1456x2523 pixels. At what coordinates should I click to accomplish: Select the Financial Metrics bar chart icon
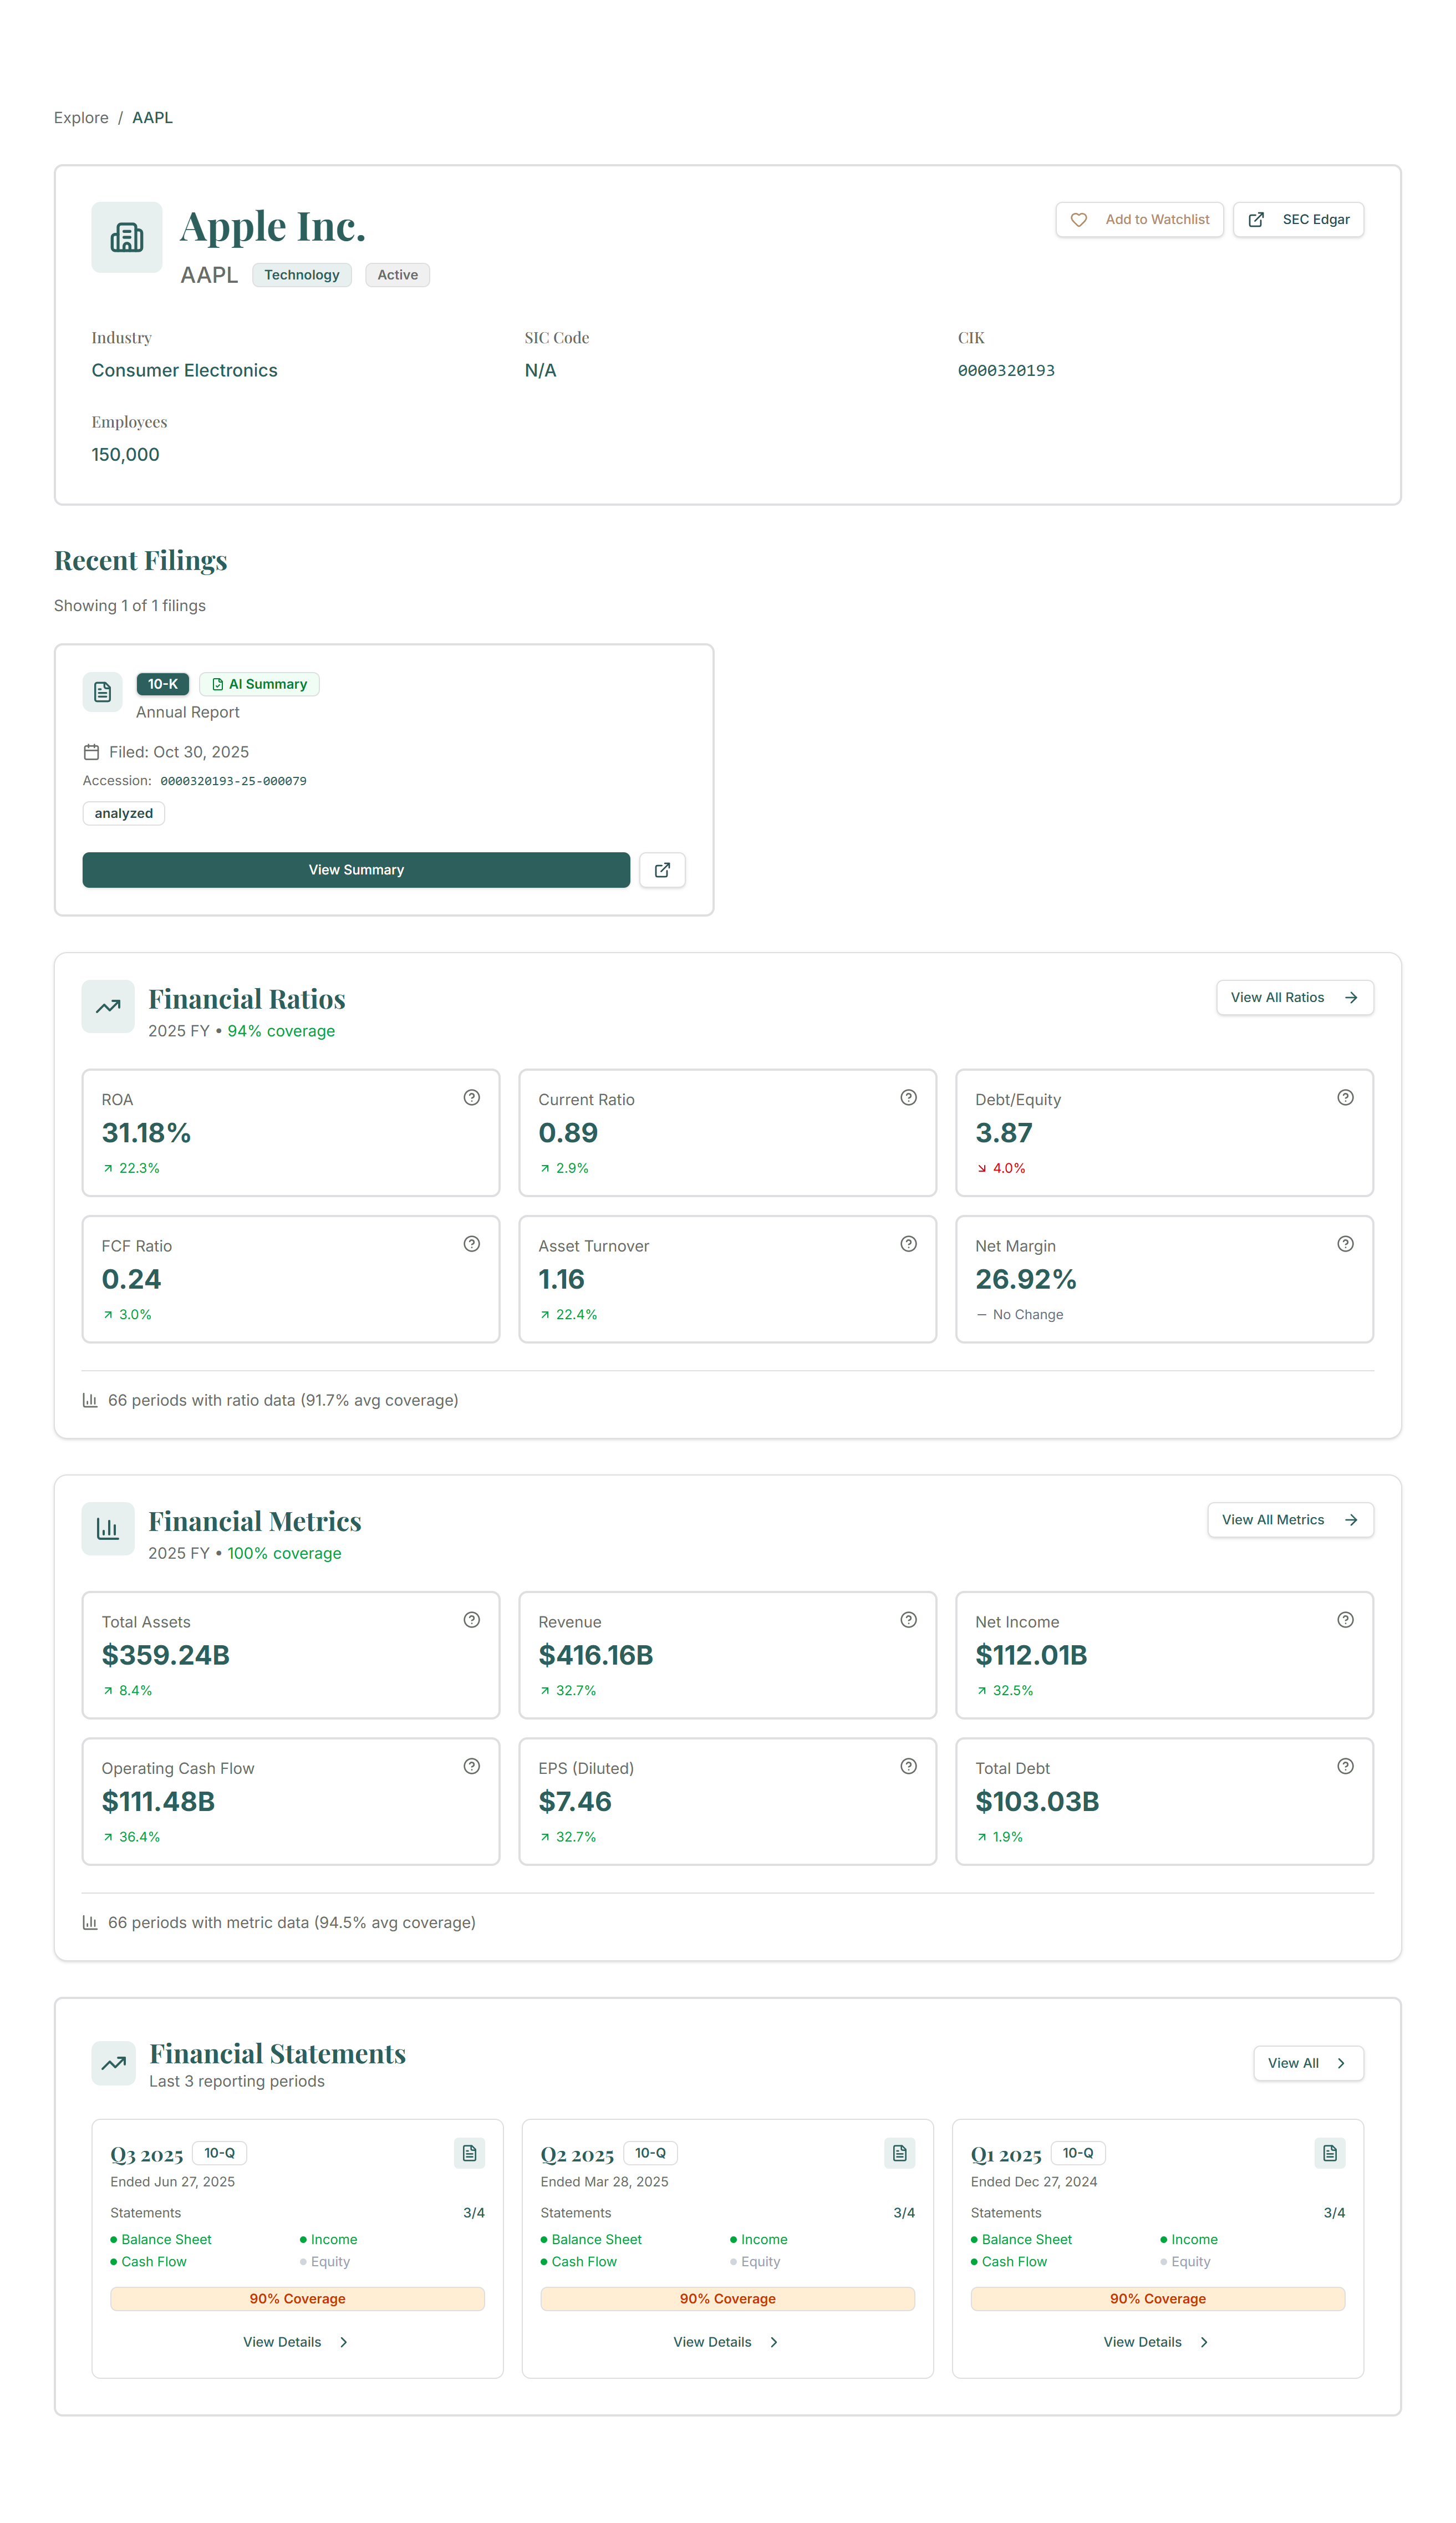107,1528
